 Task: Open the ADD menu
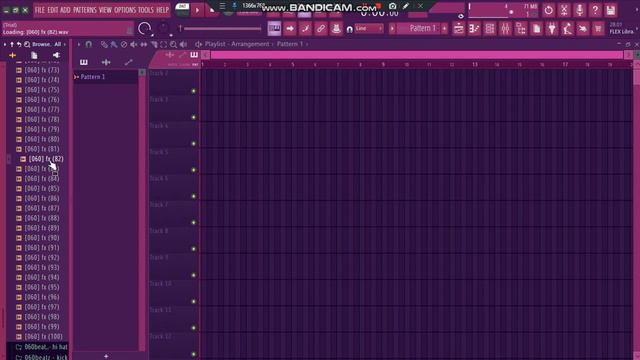click(65, 10)
